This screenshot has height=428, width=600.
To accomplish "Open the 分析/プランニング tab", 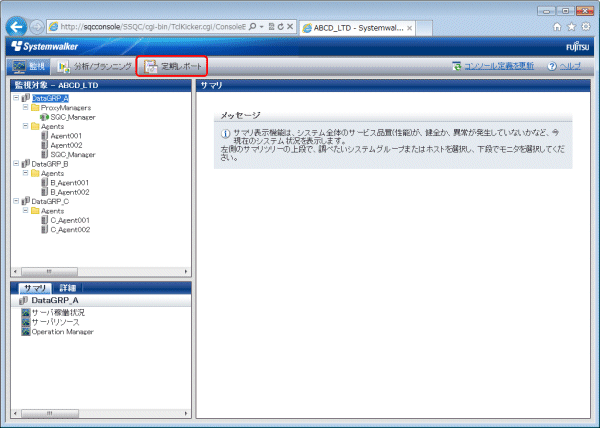I will (x=95, y=67).
